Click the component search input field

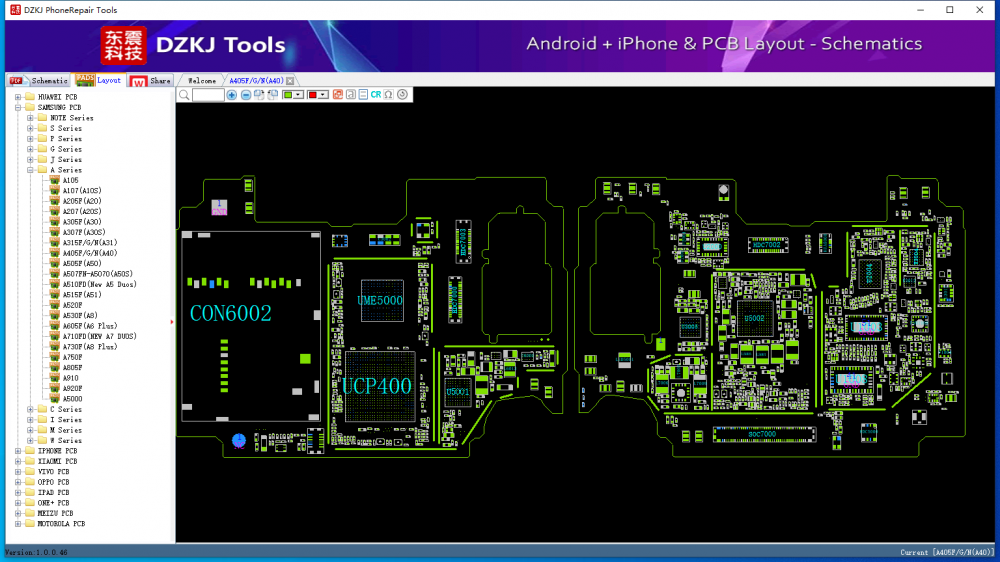(x=208, y=94)
